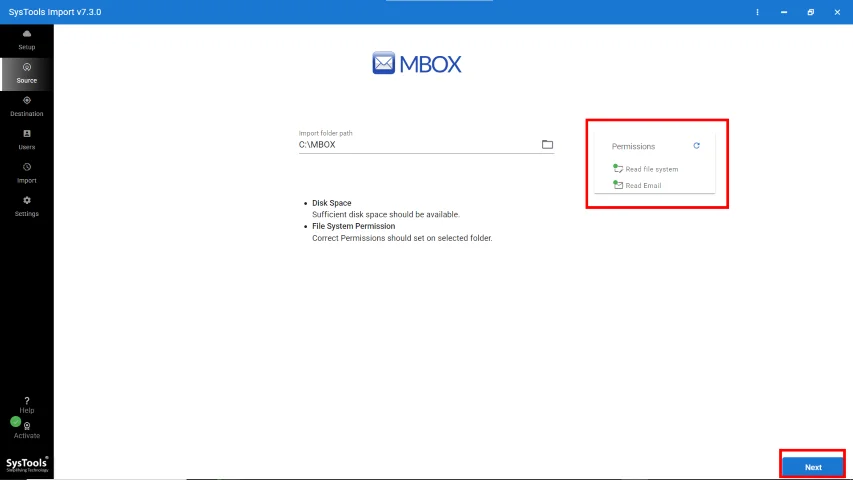The image size is (853, 480).
Task: Open the Setup step in sidebar
Action: pyautogui.click(x=27, y=40)
